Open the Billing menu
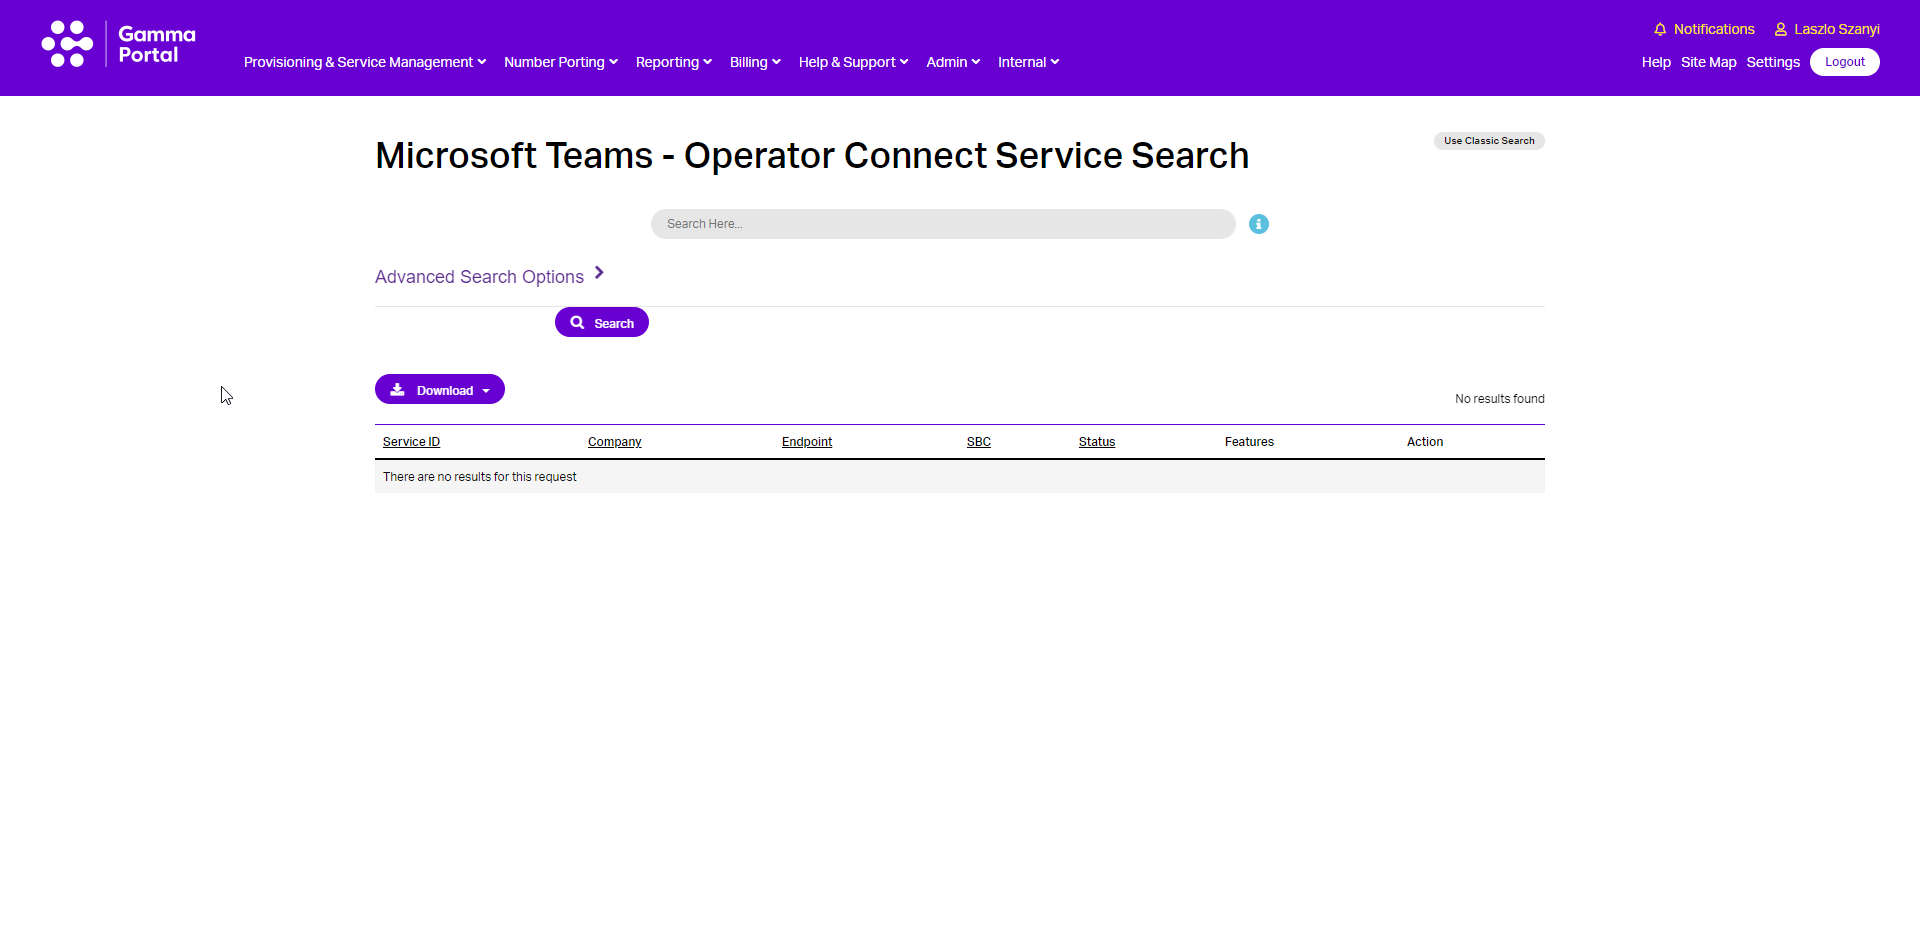Screen dimensions: 1920x937 pyautogui.click(x=755, y=62)
